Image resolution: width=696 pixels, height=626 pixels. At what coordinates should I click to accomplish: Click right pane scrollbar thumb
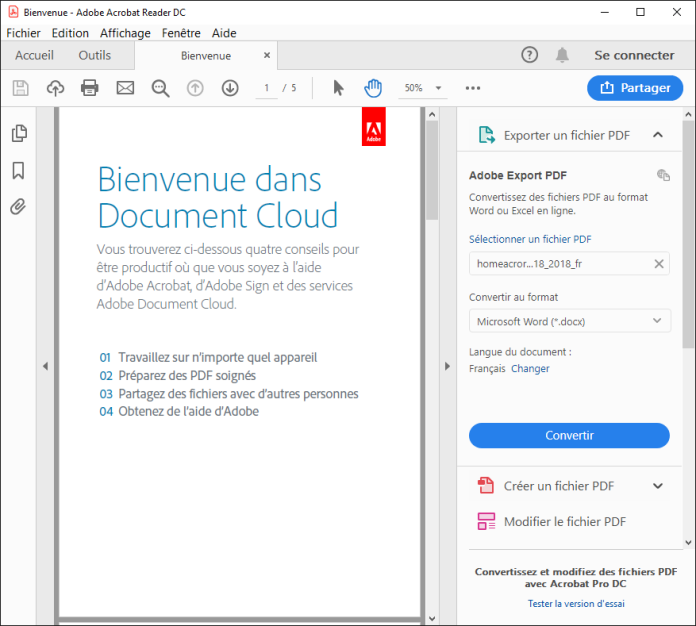tap(688, 234)
